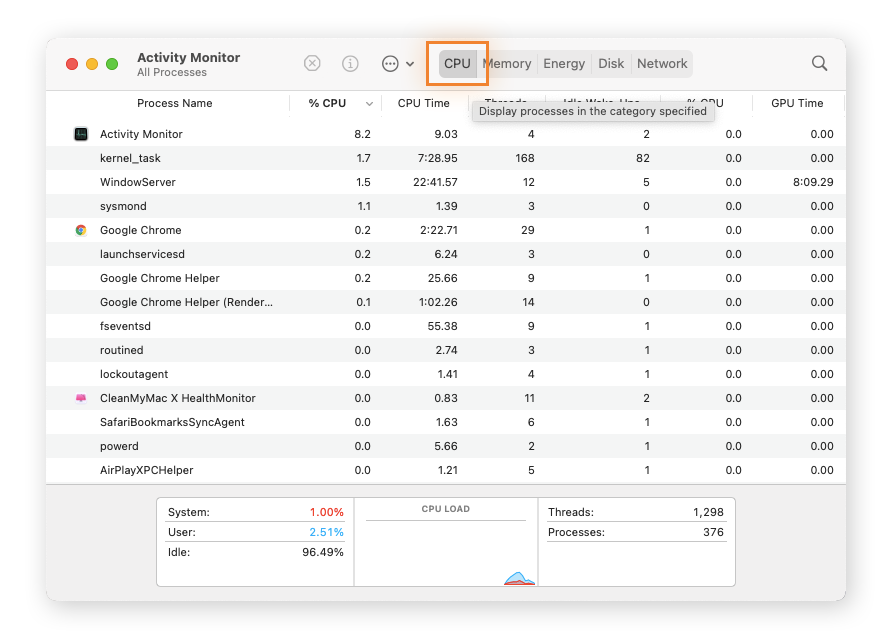Screen dimensions: 891x643
Task: Open process info with the (i) icon
Action: point(350,63)
